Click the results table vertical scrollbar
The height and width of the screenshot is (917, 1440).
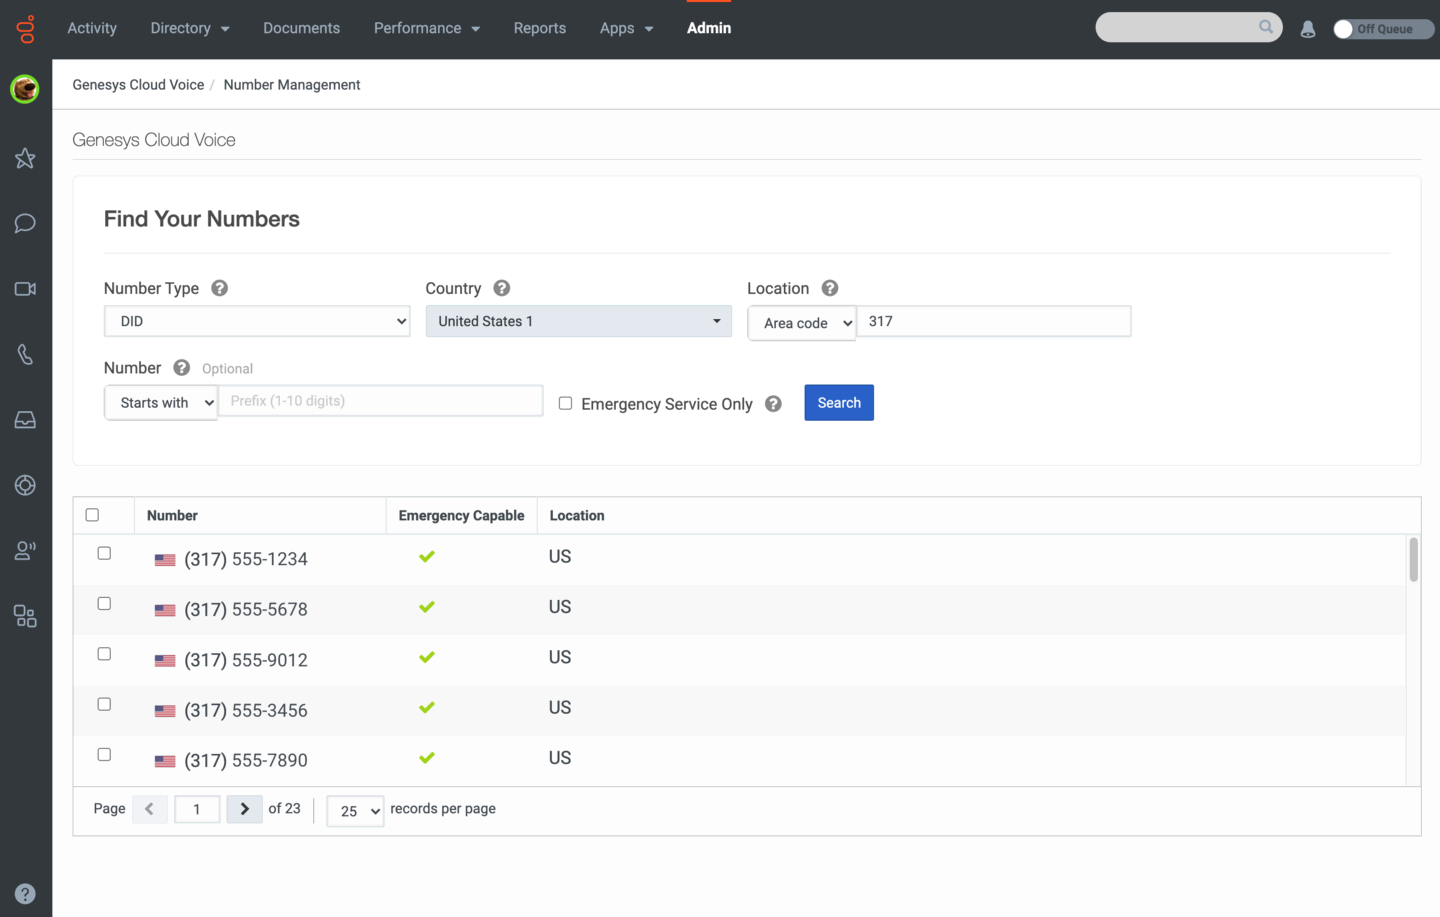1413,560
